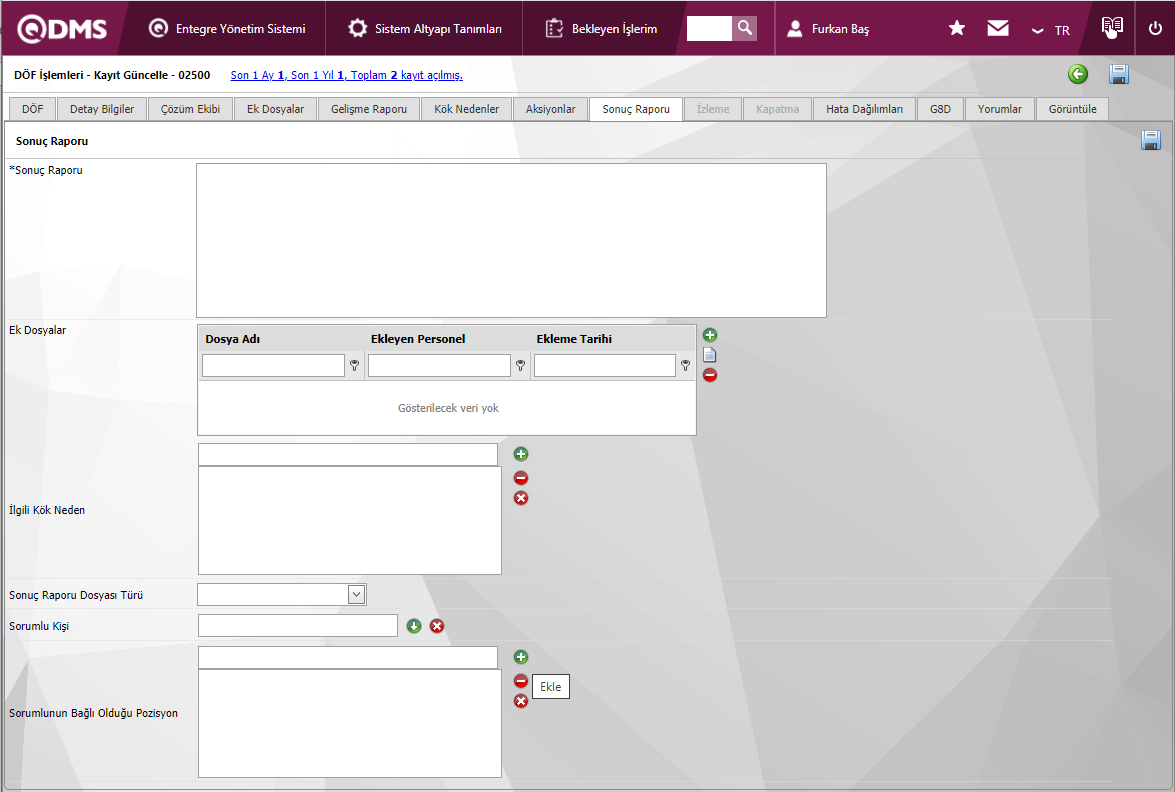
Task: Open the Yorumlar tab
Action: [x=1000, y=109]
